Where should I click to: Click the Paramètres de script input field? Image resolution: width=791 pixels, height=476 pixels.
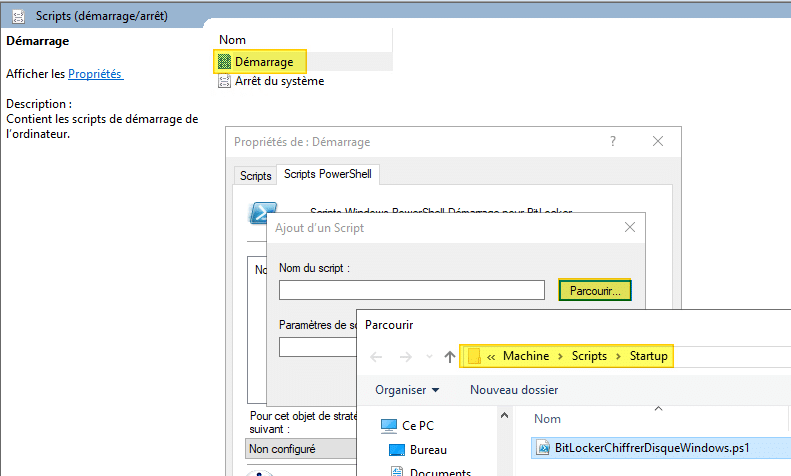pos(318,347)
